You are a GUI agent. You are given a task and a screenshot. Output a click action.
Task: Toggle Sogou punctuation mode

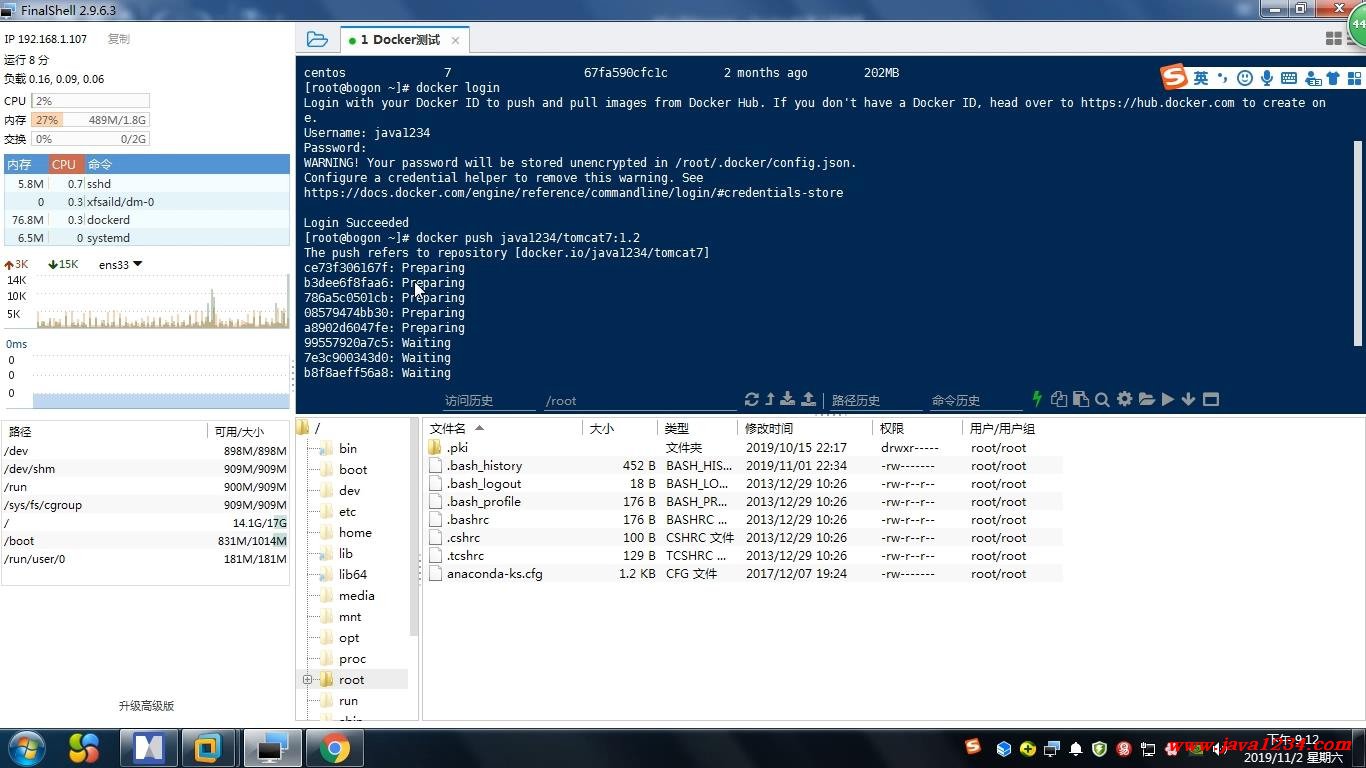1222,78
